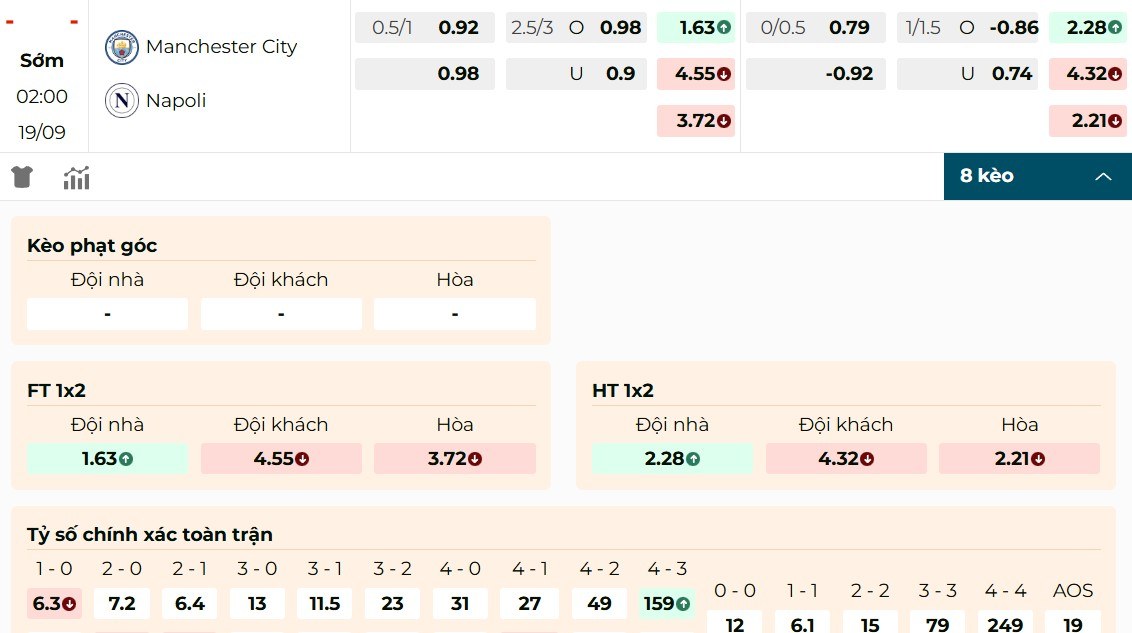Select the -0.92 under odds cell
This screenshot has width=1132, height=633.
pyautogui.click(x=815, y=73)
